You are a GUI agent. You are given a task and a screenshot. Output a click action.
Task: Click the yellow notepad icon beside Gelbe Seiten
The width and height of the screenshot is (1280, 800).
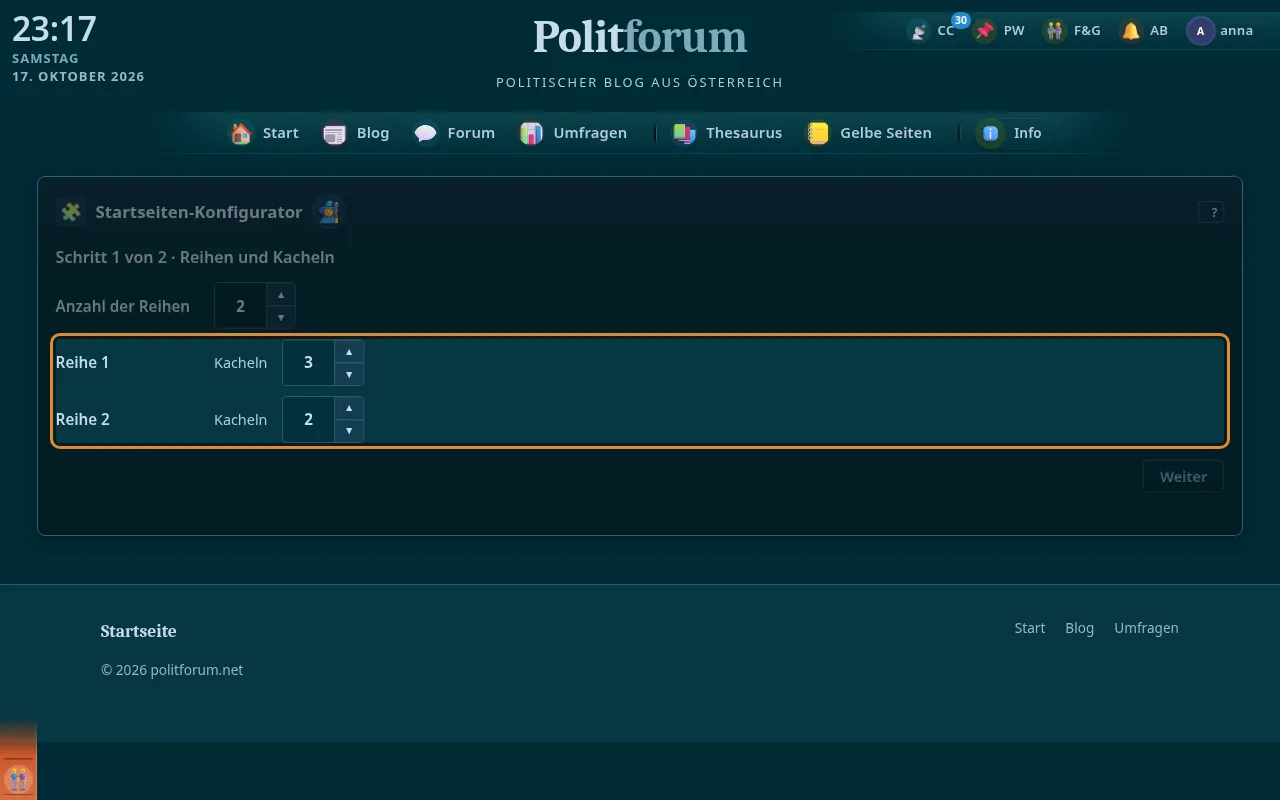(x=818, y=133)
